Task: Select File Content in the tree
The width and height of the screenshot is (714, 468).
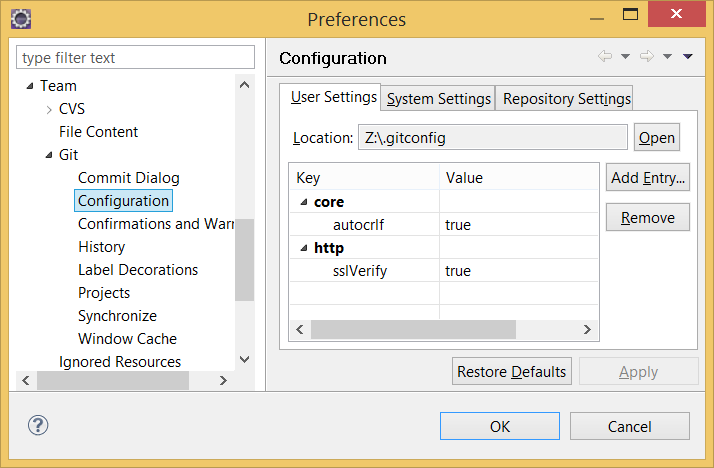Action: pyautogui.click(x=98, y=132)
